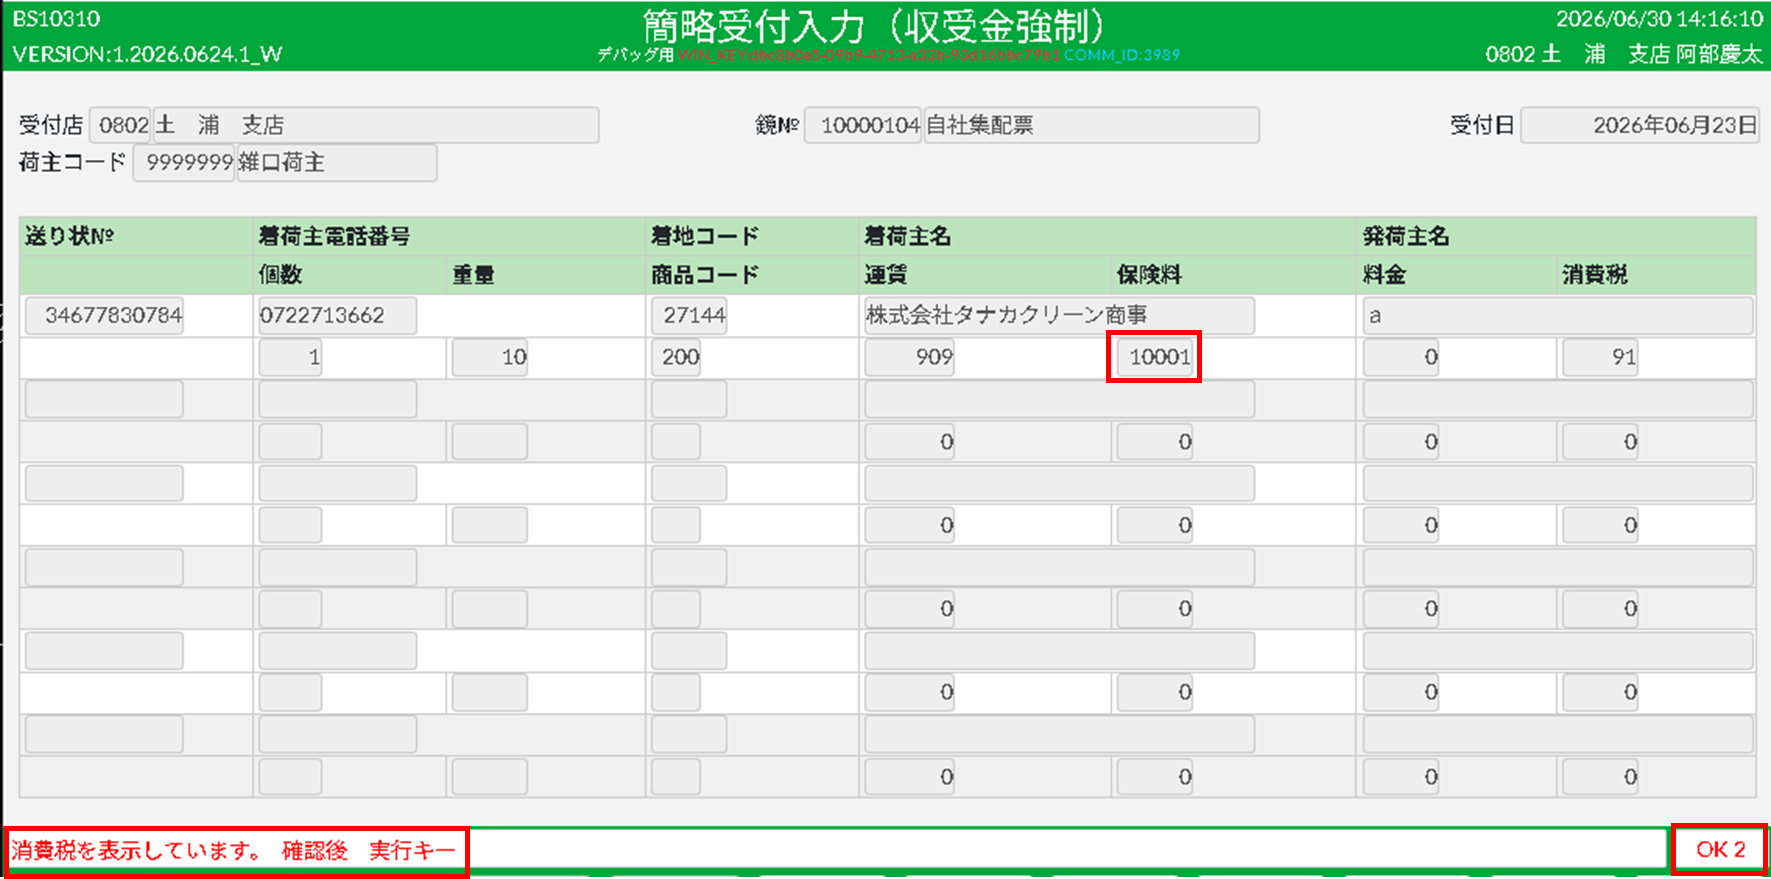
Task: Click the 鏡№ field containing 10000104
Action: pyautogui.click(x=863, y=125)
